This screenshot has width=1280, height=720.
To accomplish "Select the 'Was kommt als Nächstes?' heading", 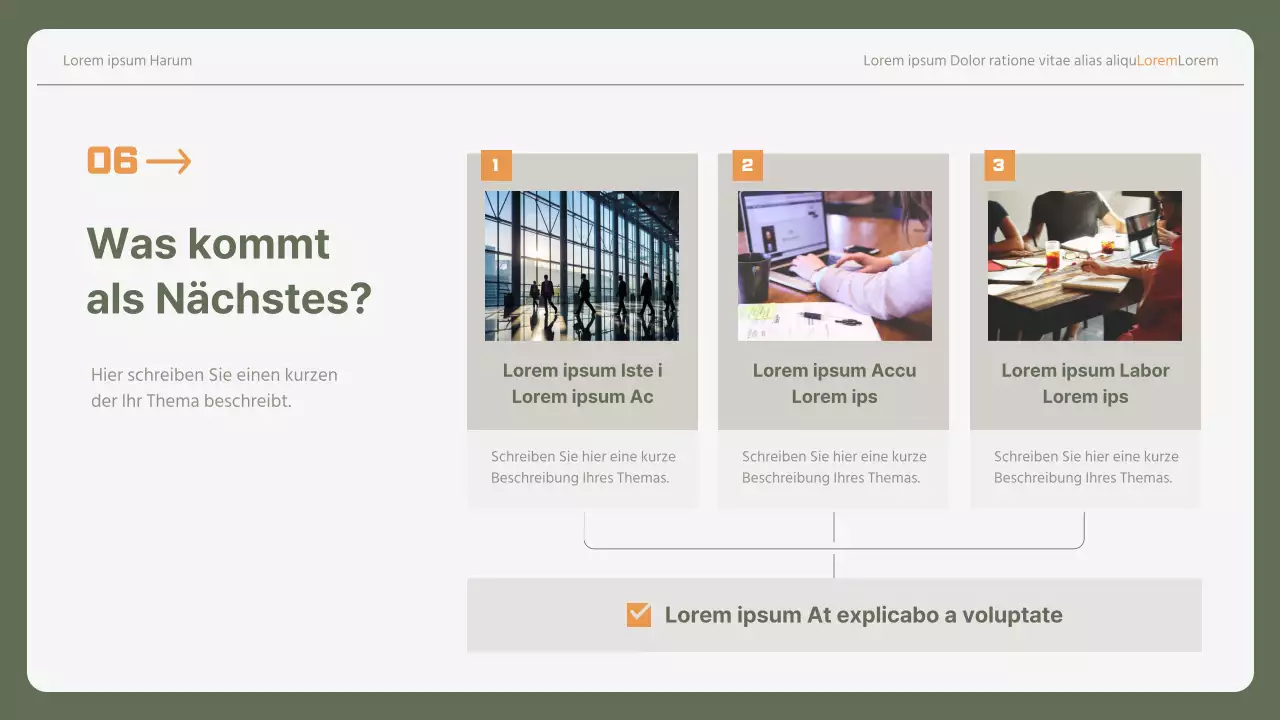I will coord(228,270).
